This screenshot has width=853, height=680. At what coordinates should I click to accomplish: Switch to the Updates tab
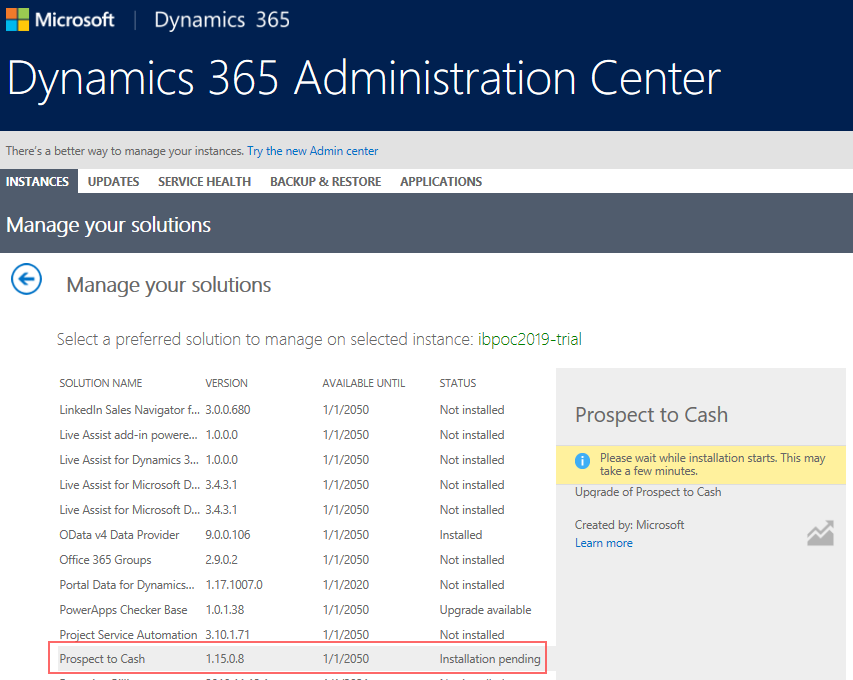pos(113,182)
